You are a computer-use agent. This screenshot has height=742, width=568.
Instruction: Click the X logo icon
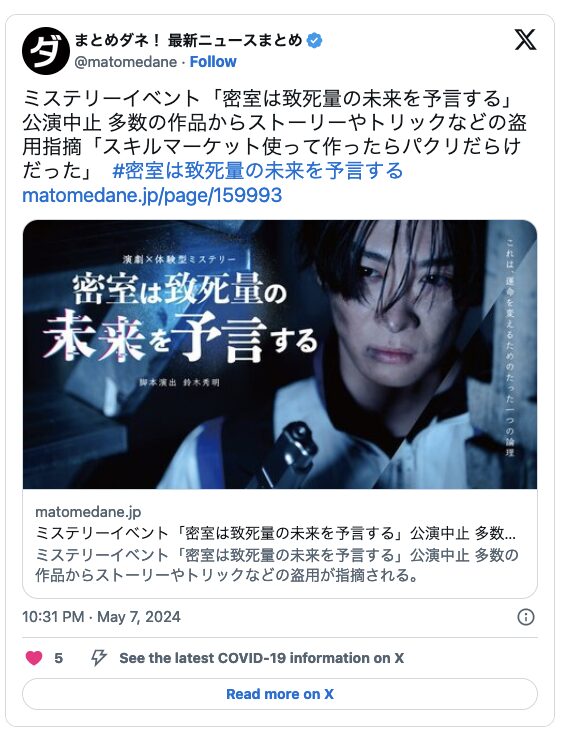coord(525,39)
